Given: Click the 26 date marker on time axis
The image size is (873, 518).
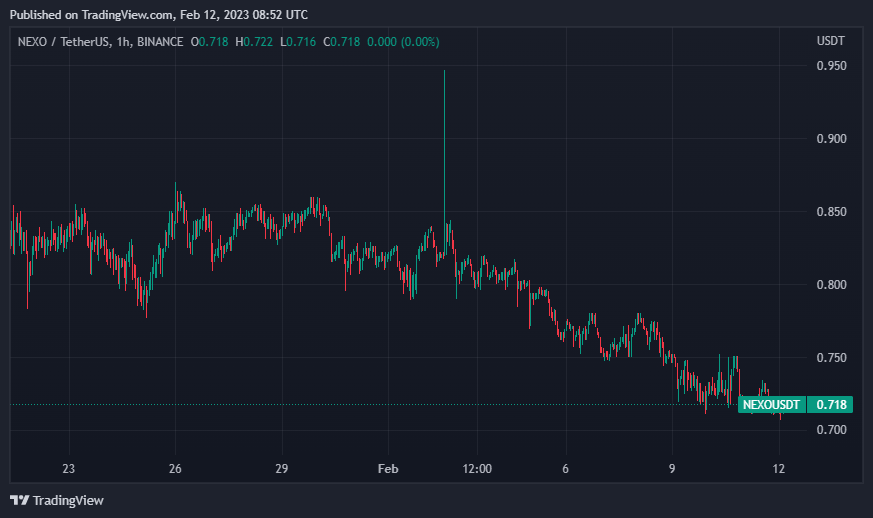Looking at the screenshot, I should (175, 469).
